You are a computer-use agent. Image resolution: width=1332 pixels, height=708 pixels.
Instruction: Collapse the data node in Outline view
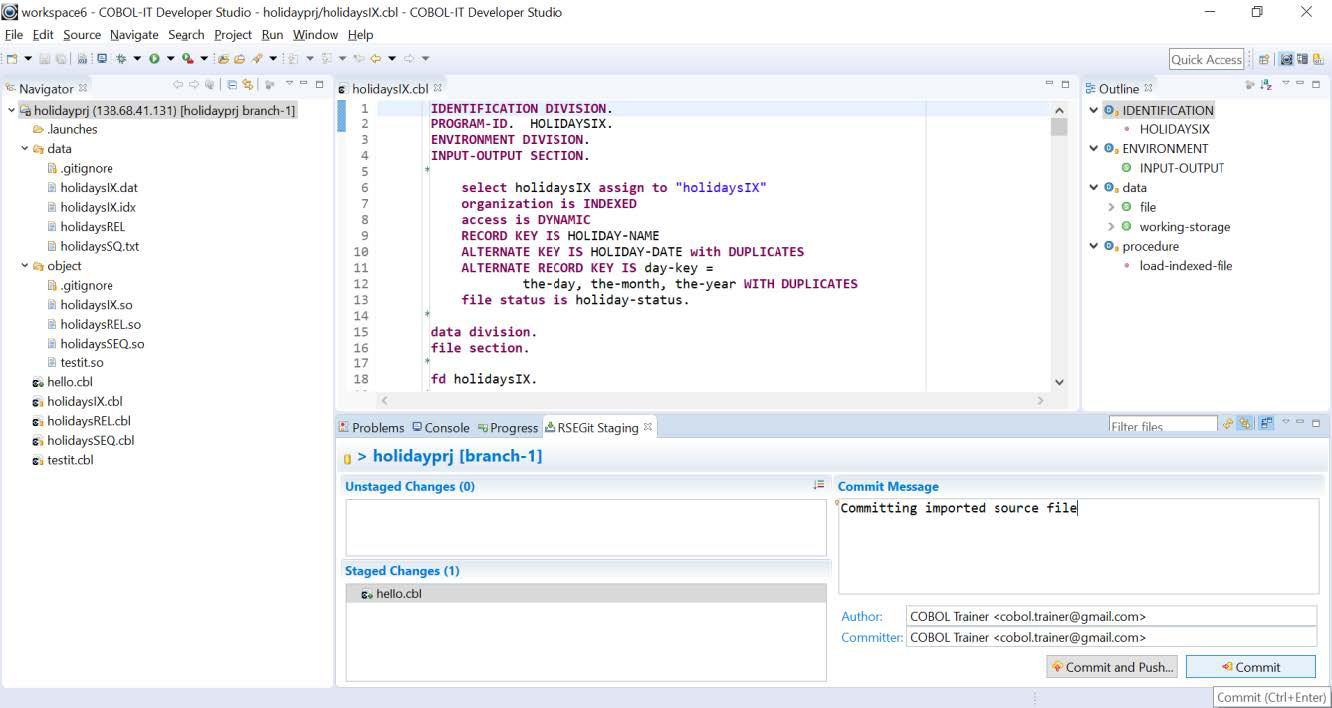click(x=1093, y=187)
